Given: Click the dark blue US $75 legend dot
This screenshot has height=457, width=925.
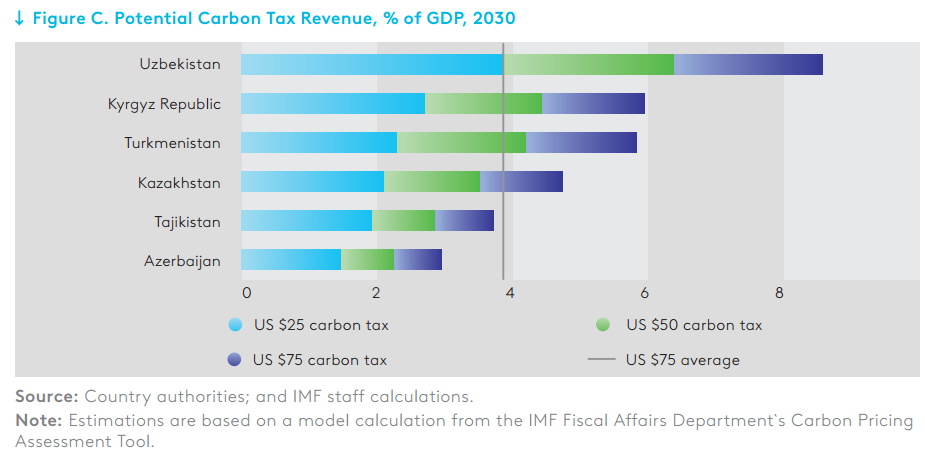Looking at the screenshot, I should point(235,359).
